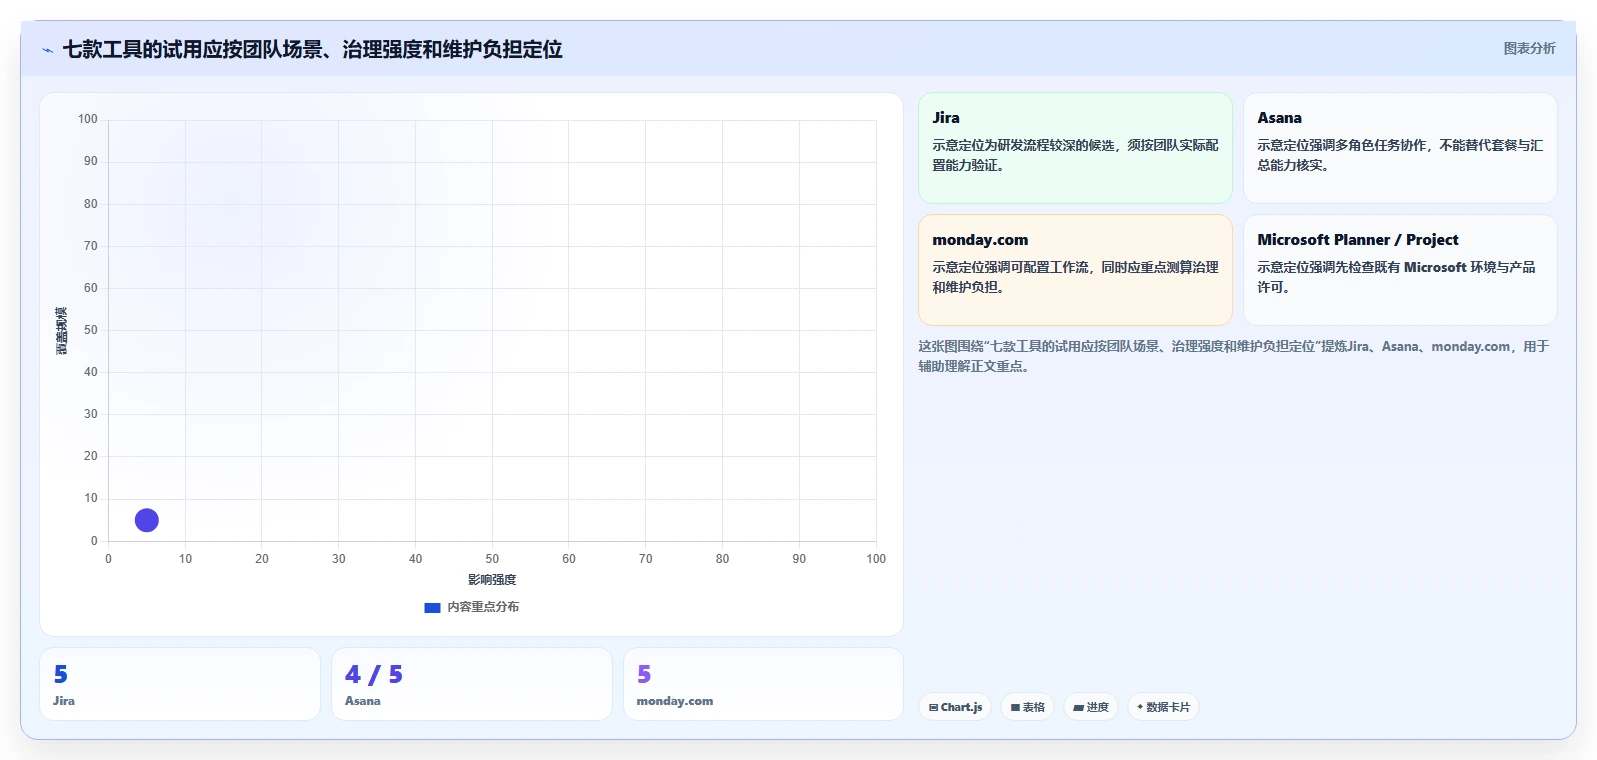Click Microsoft Planner description about 产品许可
The height and width of the screenshot is (760, 1597).
coord(1396,277)
